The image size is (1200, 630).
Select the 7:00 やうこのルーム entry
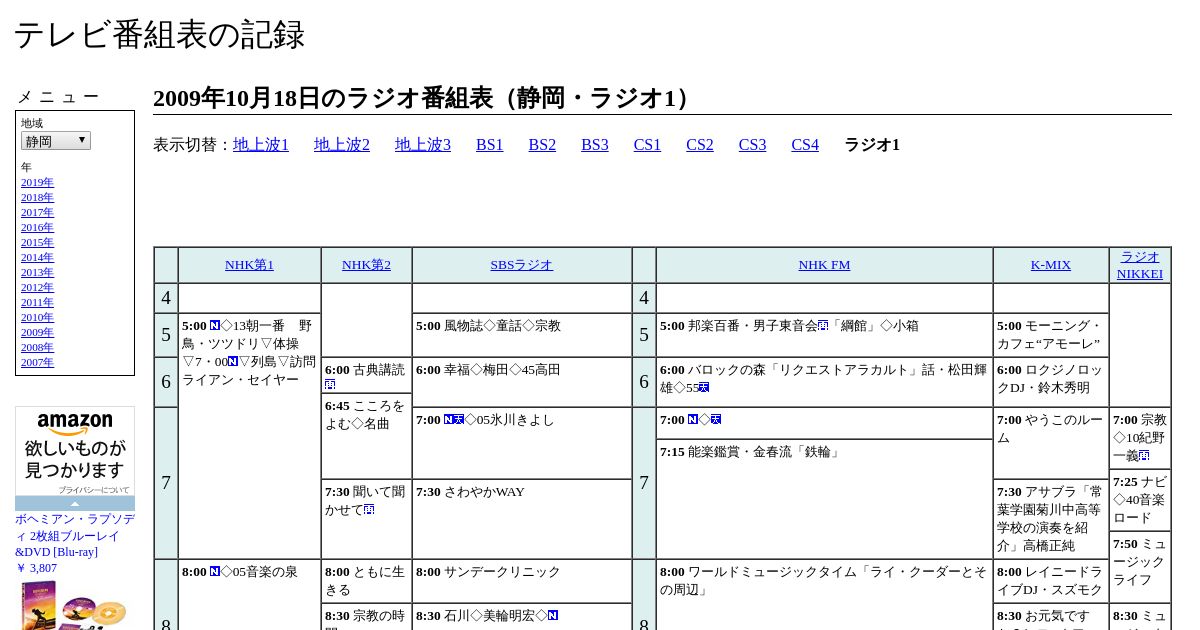coord(1051,443)
